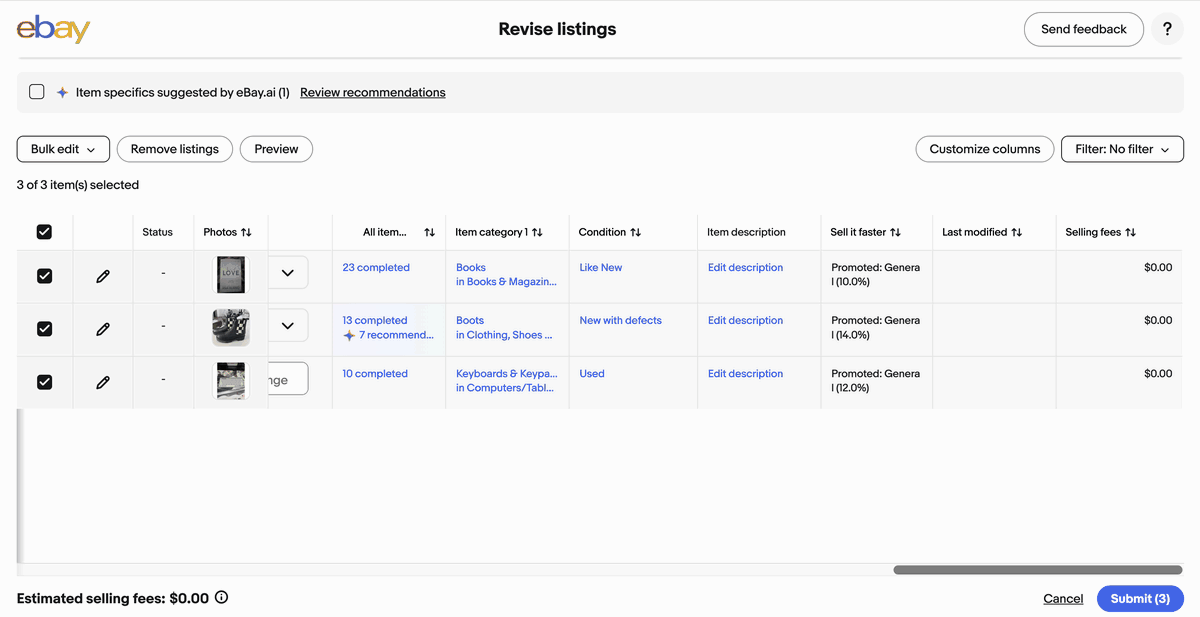Open the Filter: No filter dropdown
1200x617 pixels.
coord(1122,149)
